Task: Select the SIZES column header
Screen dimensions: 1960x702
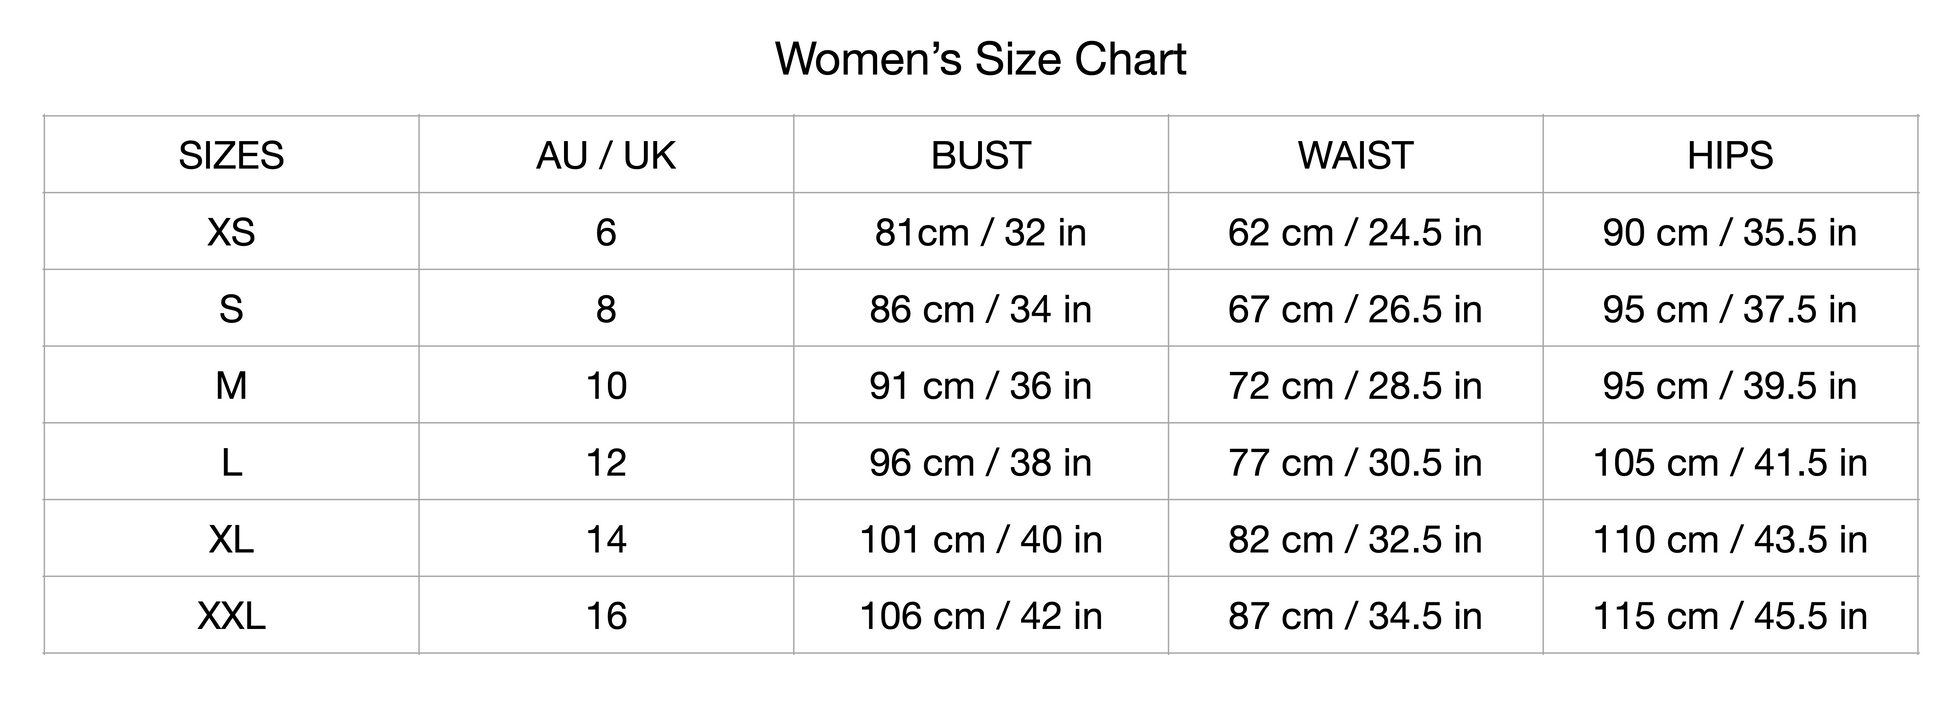Action: click(x=231, y=155)
